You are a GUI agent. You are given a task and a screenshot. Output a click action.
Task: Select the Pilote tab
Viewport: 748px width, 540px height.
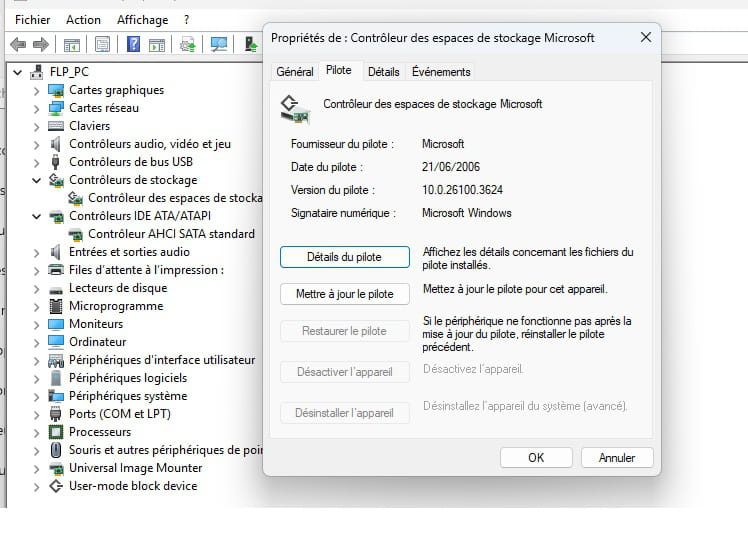pyautogui.click(x=339, y=70)
